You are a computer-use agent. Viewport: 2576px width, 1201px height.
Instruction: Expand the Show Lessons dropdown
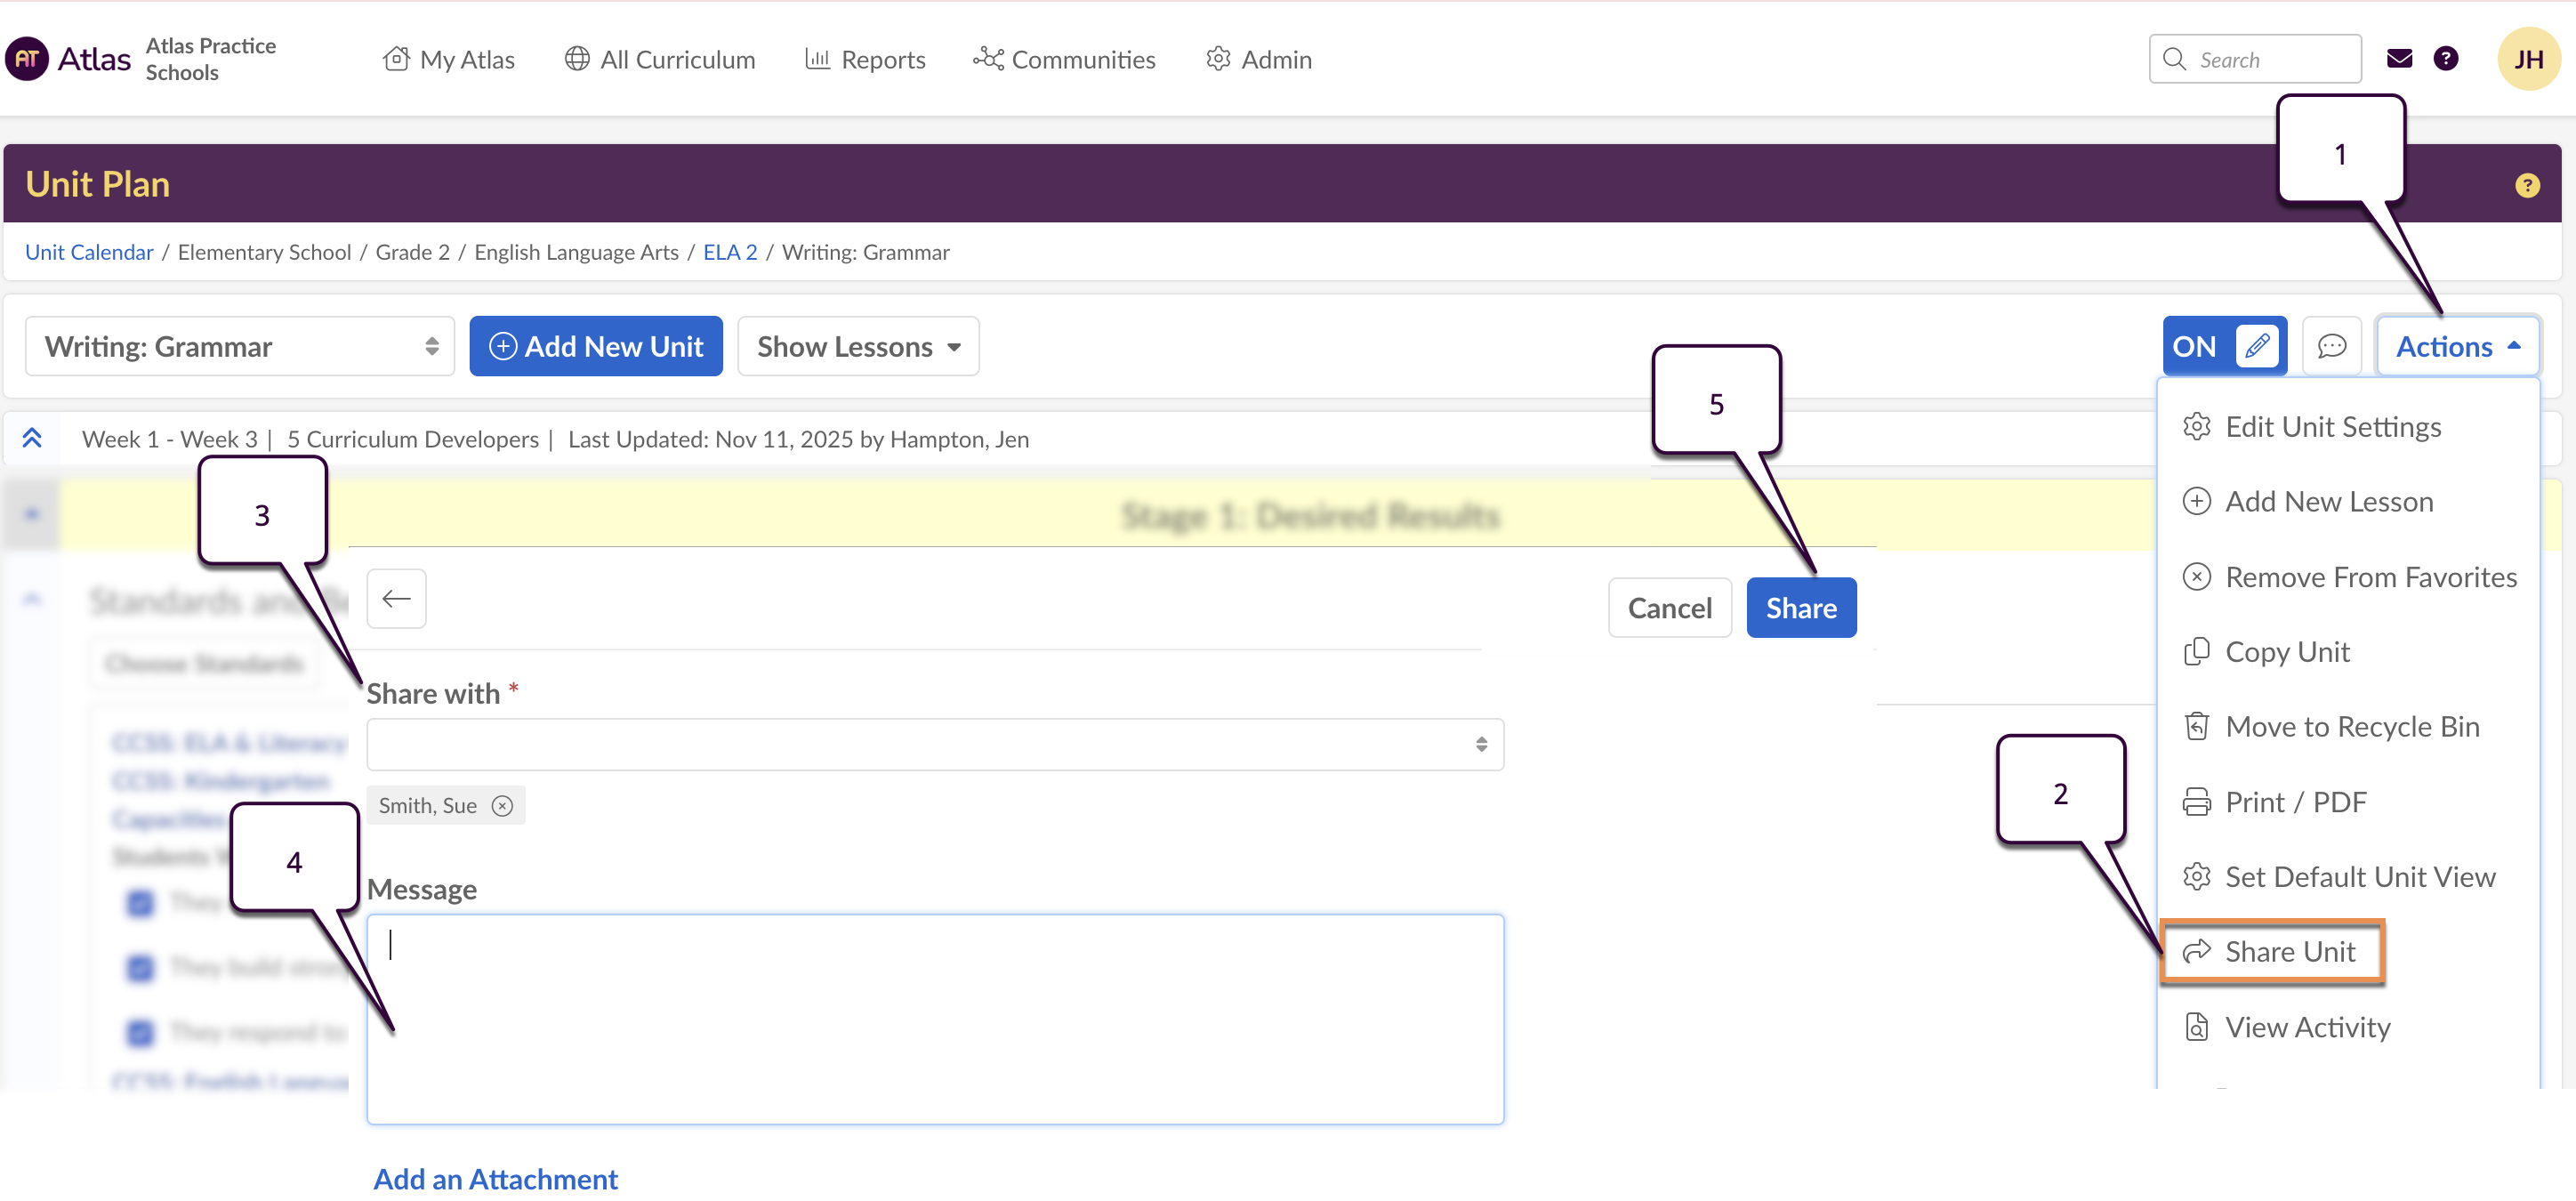[x=857, y=346]
